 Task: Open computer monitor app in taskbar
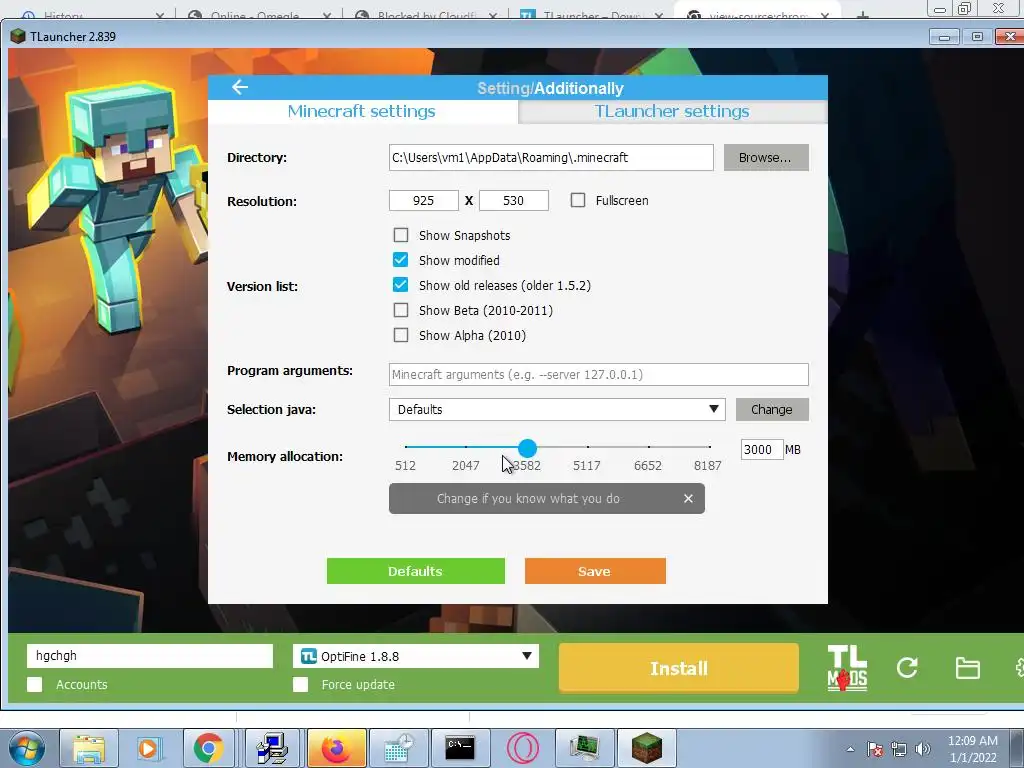click(x=584, y=748)
